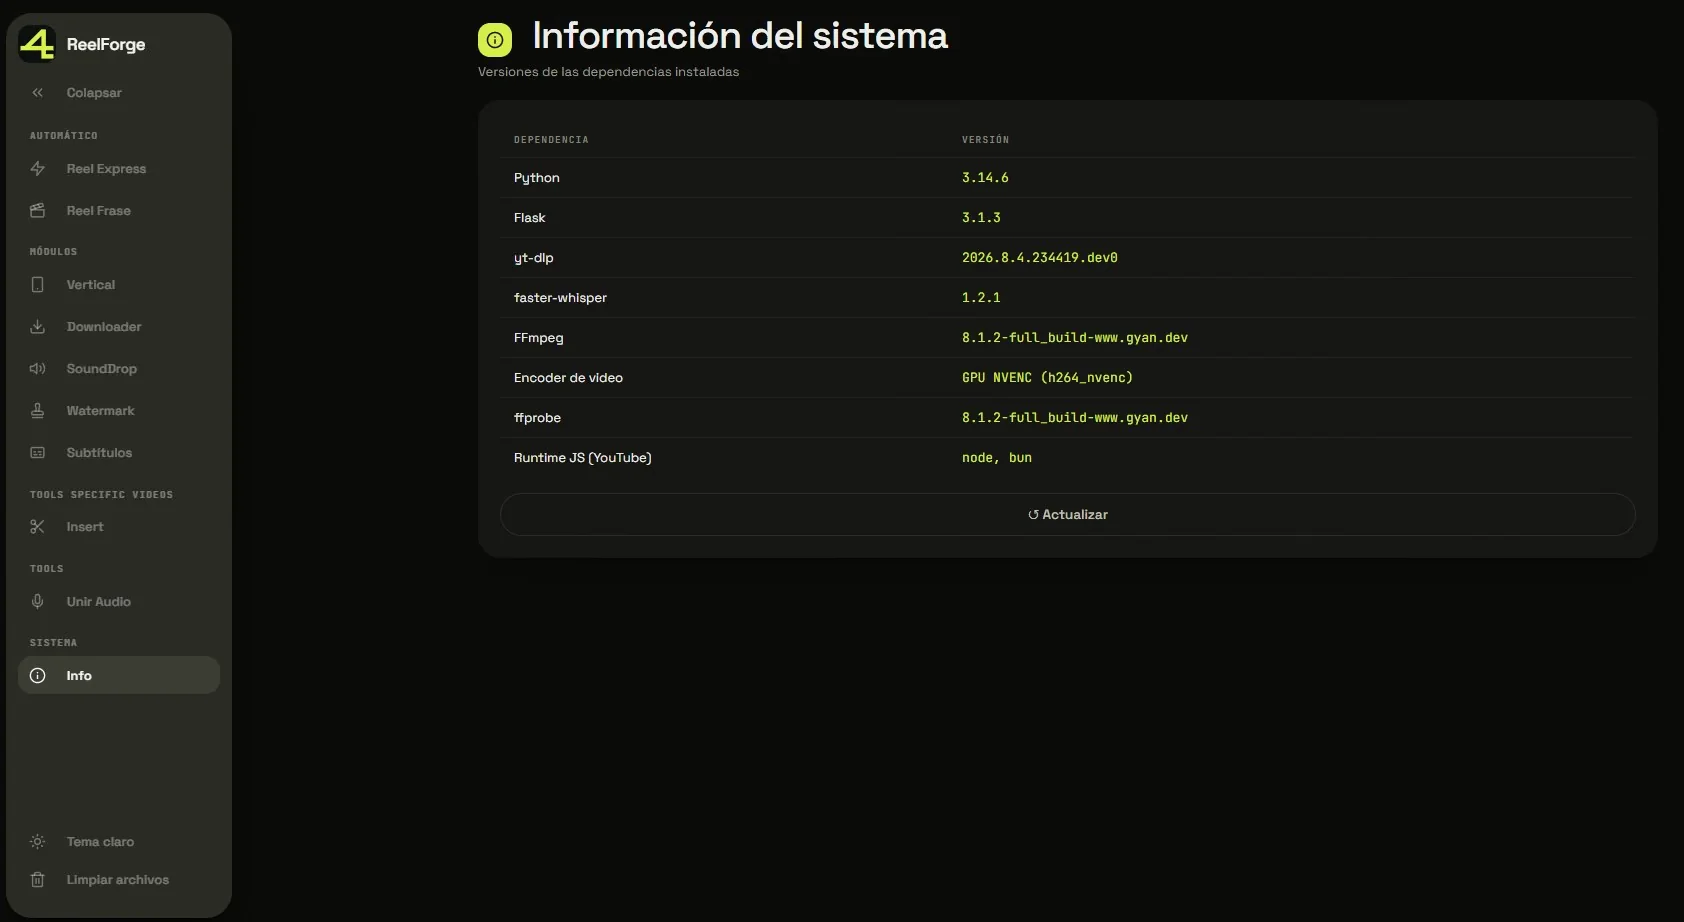Click the Limpiar archivos trash icon
Image resolution: width=1684 pixels, height=922 pixels.
pyautogui.click(x=37, y=880)
